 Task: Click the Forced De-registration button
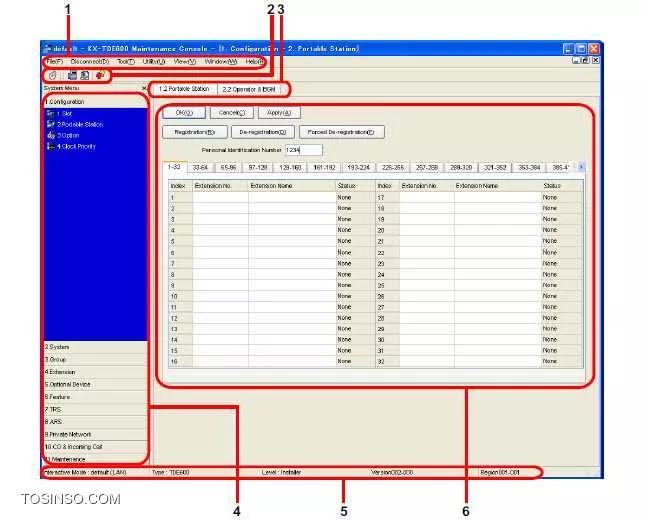(342, 132)
